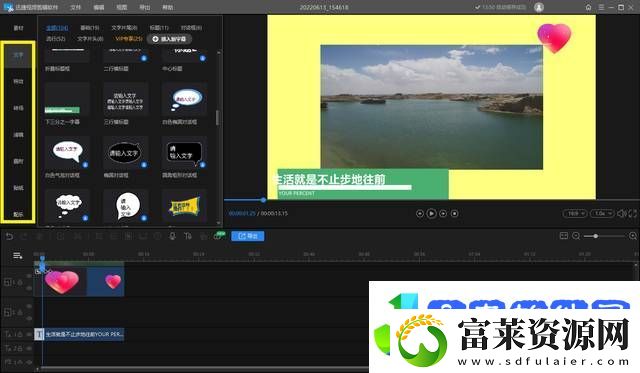The width and height of the screenshot is (640, 373).
Task: Stop the preview playback
Action: pos(454,213)
